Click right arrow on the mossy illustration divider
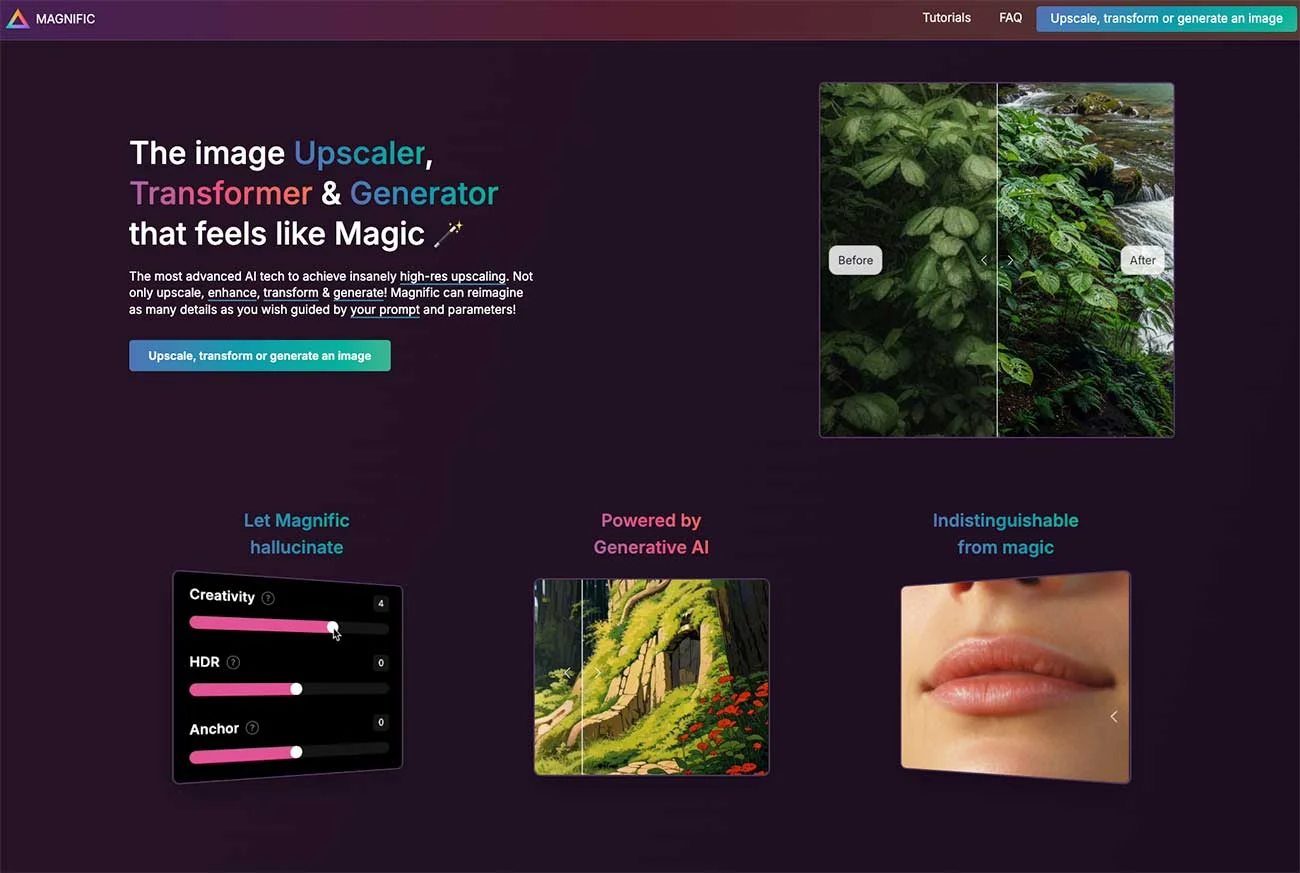Screen dimensions: 1300x873 coord(597,672)
